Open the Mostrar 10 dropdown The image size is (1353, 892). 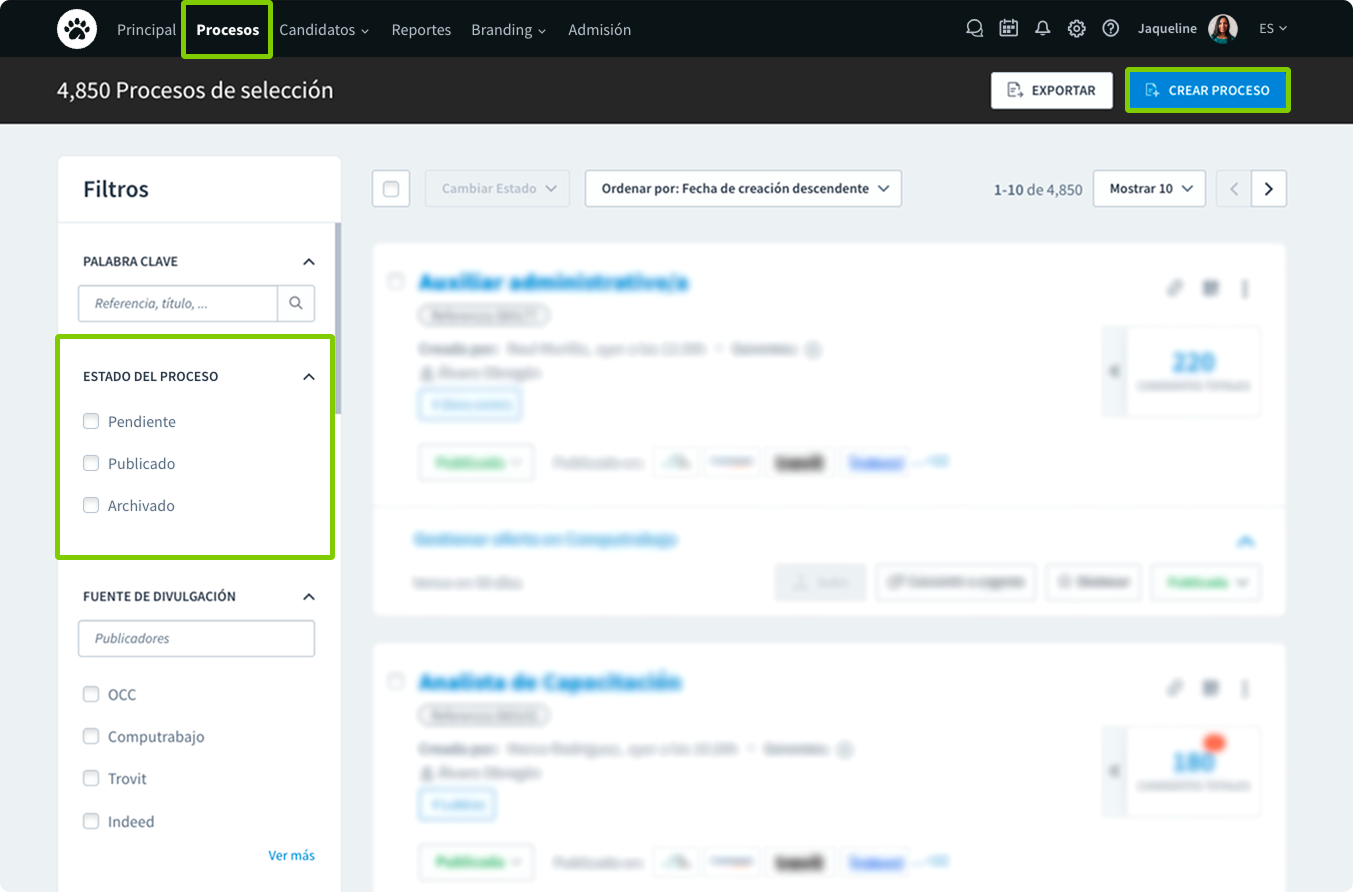pyautogui.click(x=1149, y=189)
